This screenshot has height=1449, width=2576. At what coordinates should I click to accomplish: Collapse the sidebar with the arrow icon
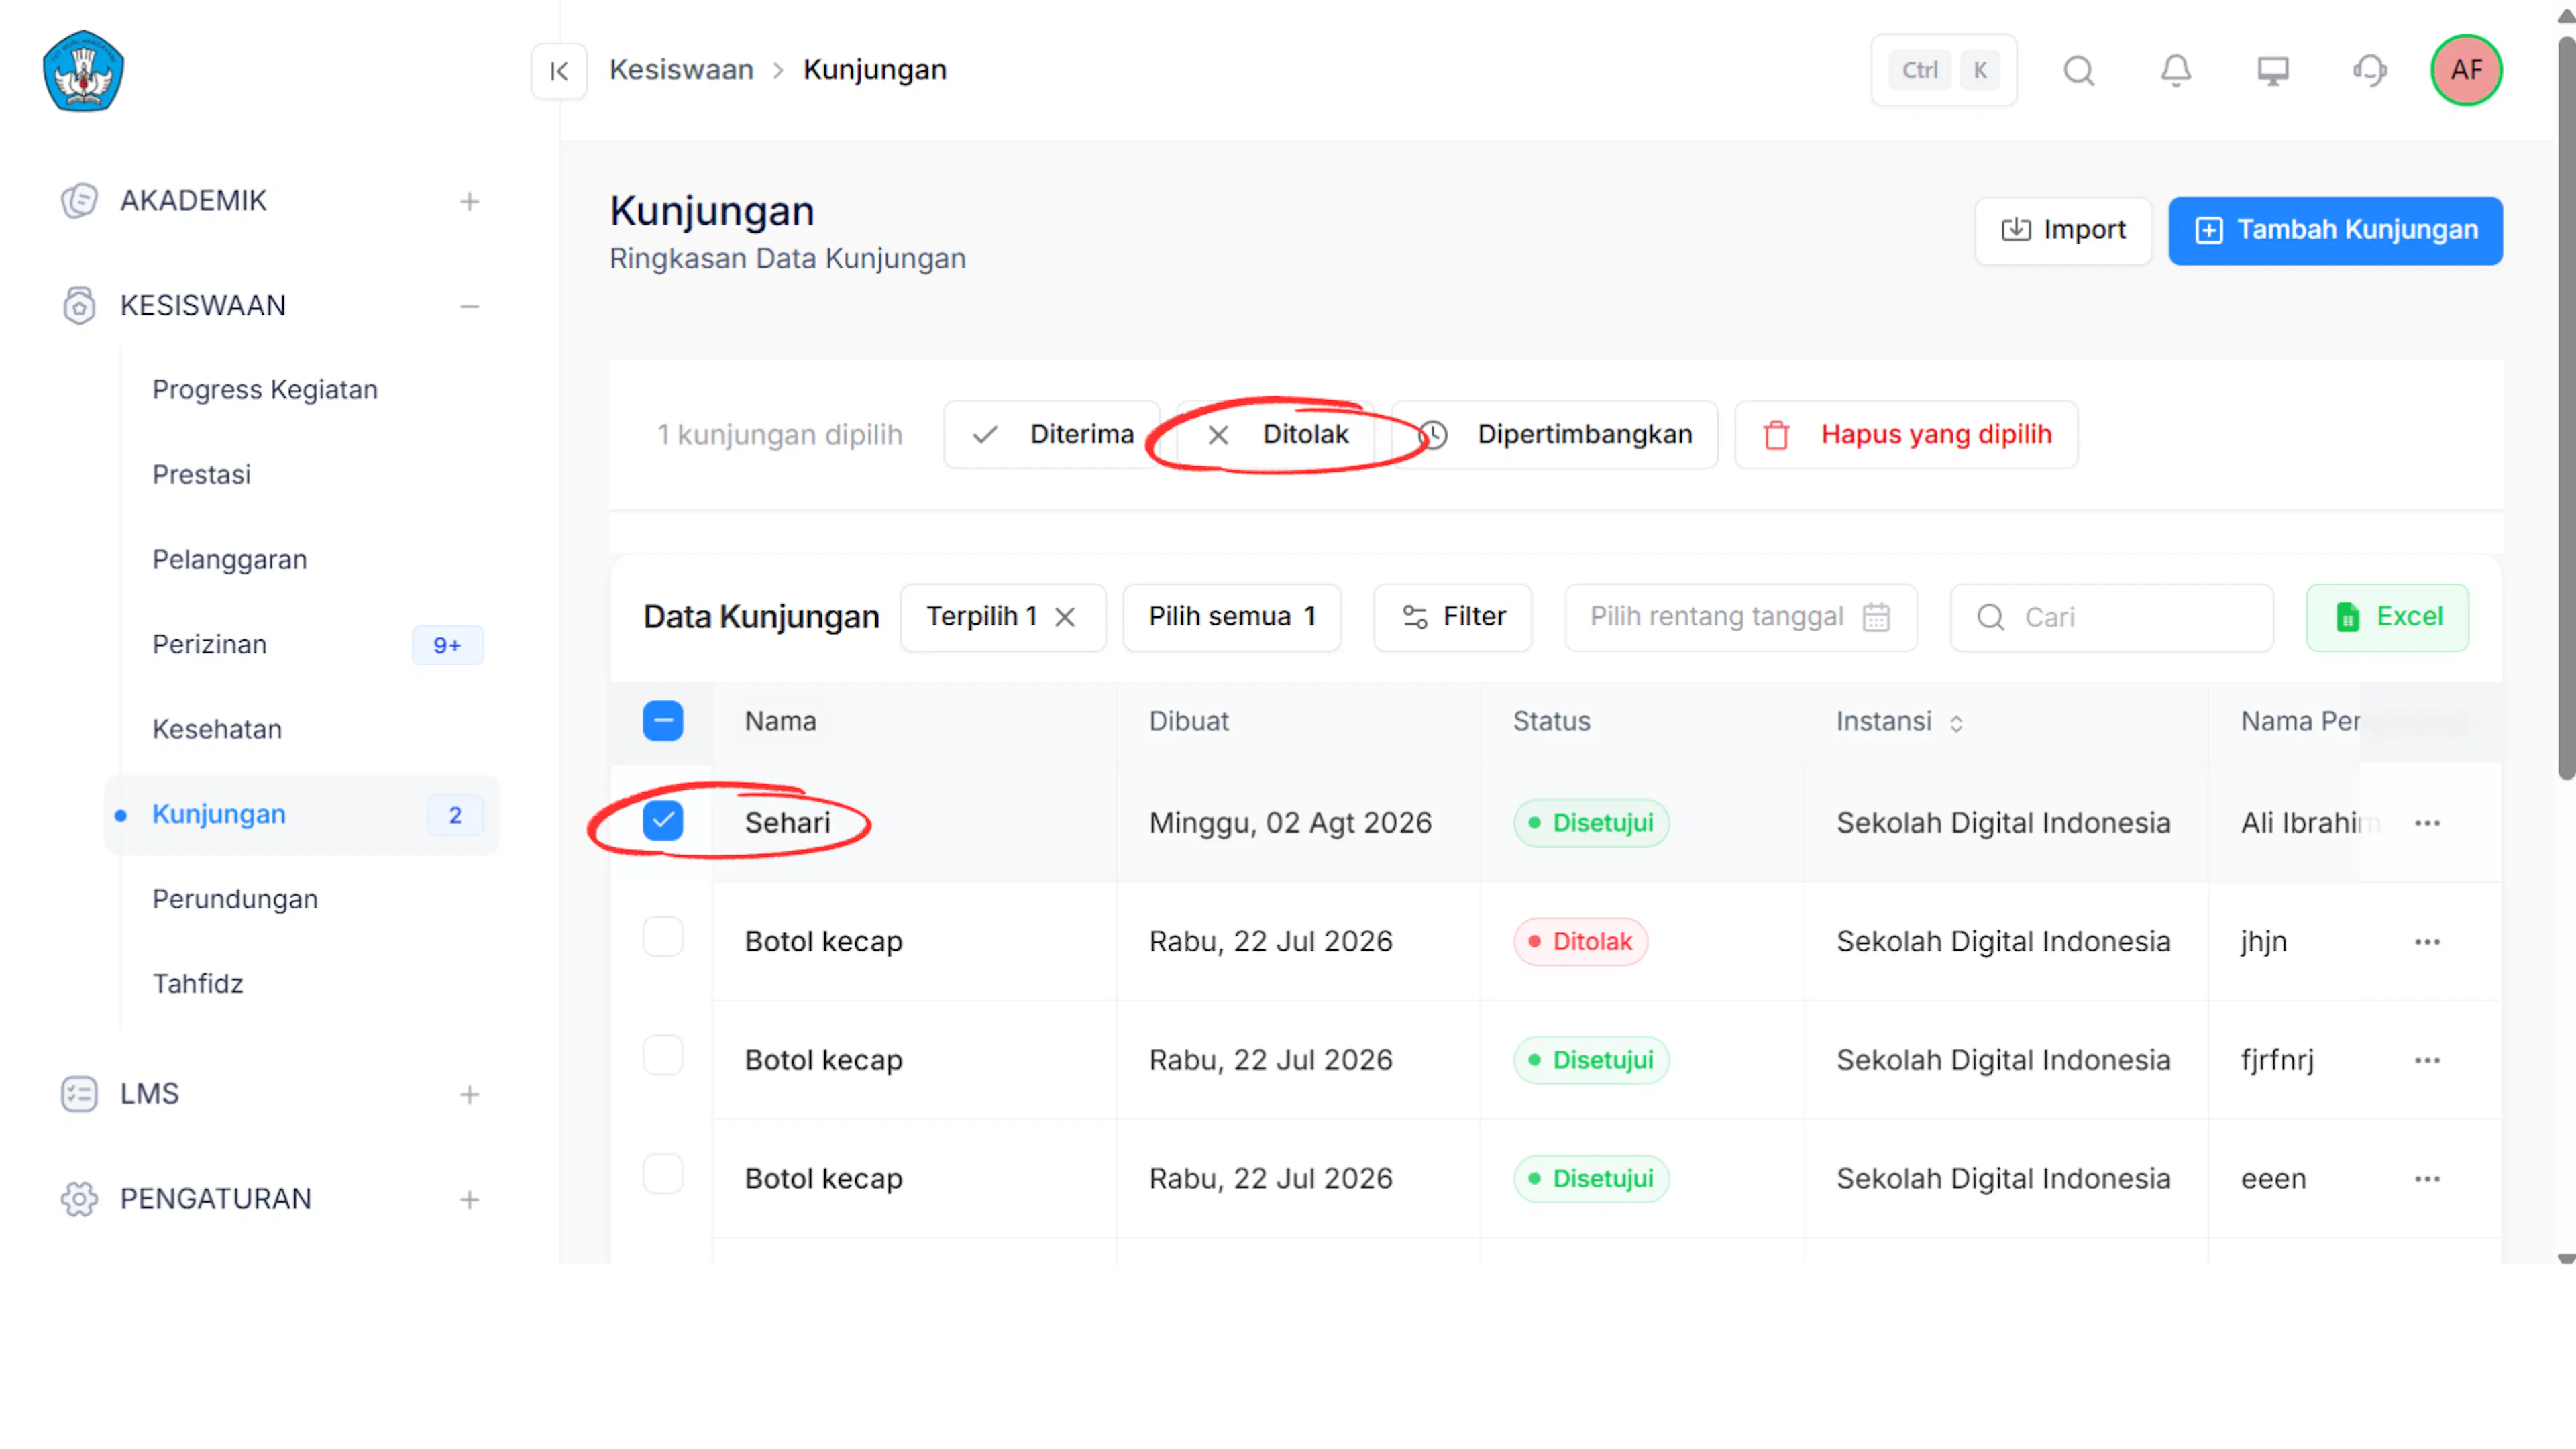[559, 71]
